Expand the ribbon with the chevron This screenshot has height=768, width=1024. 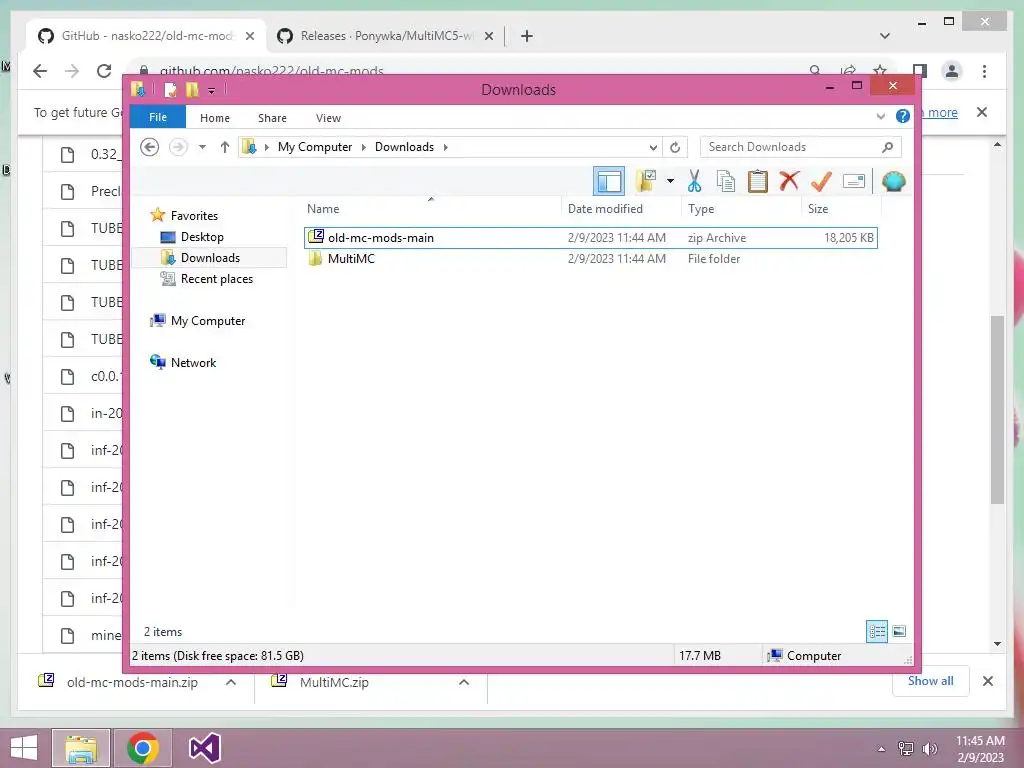[880, 116]
